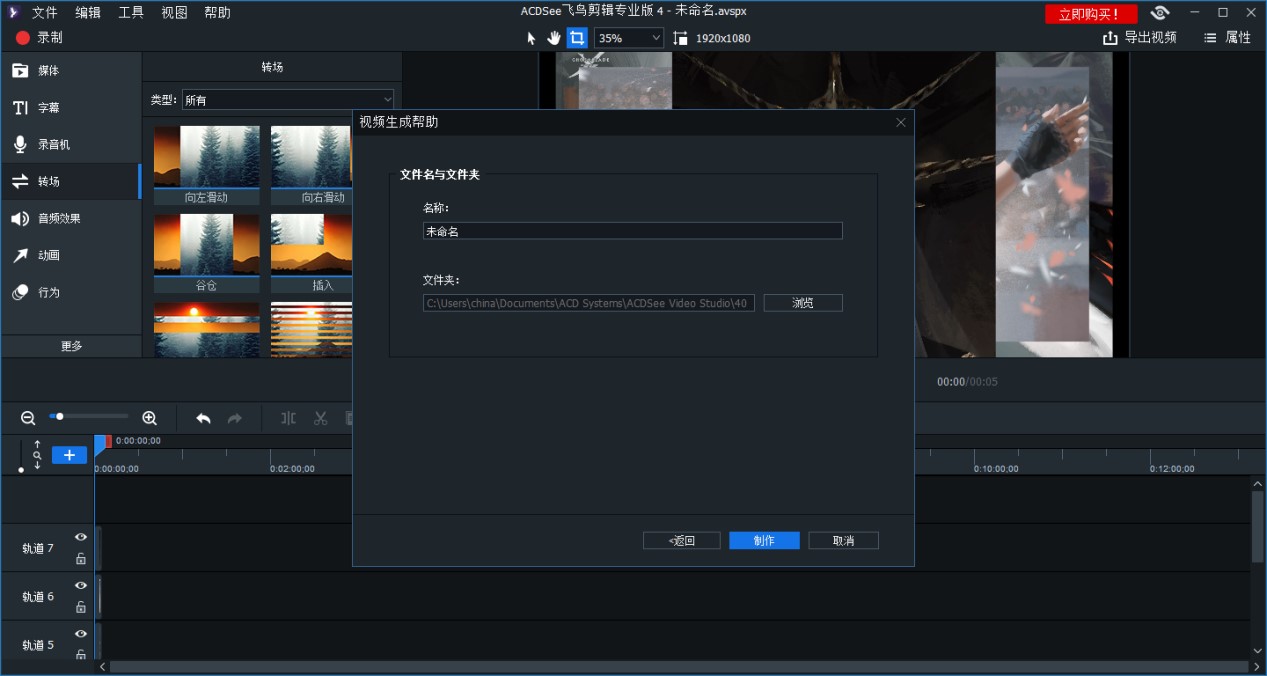Viewport: 1267px width, 676px height.
Task: Expand the 更多 section in sidebar
Action: coord(71,346)
